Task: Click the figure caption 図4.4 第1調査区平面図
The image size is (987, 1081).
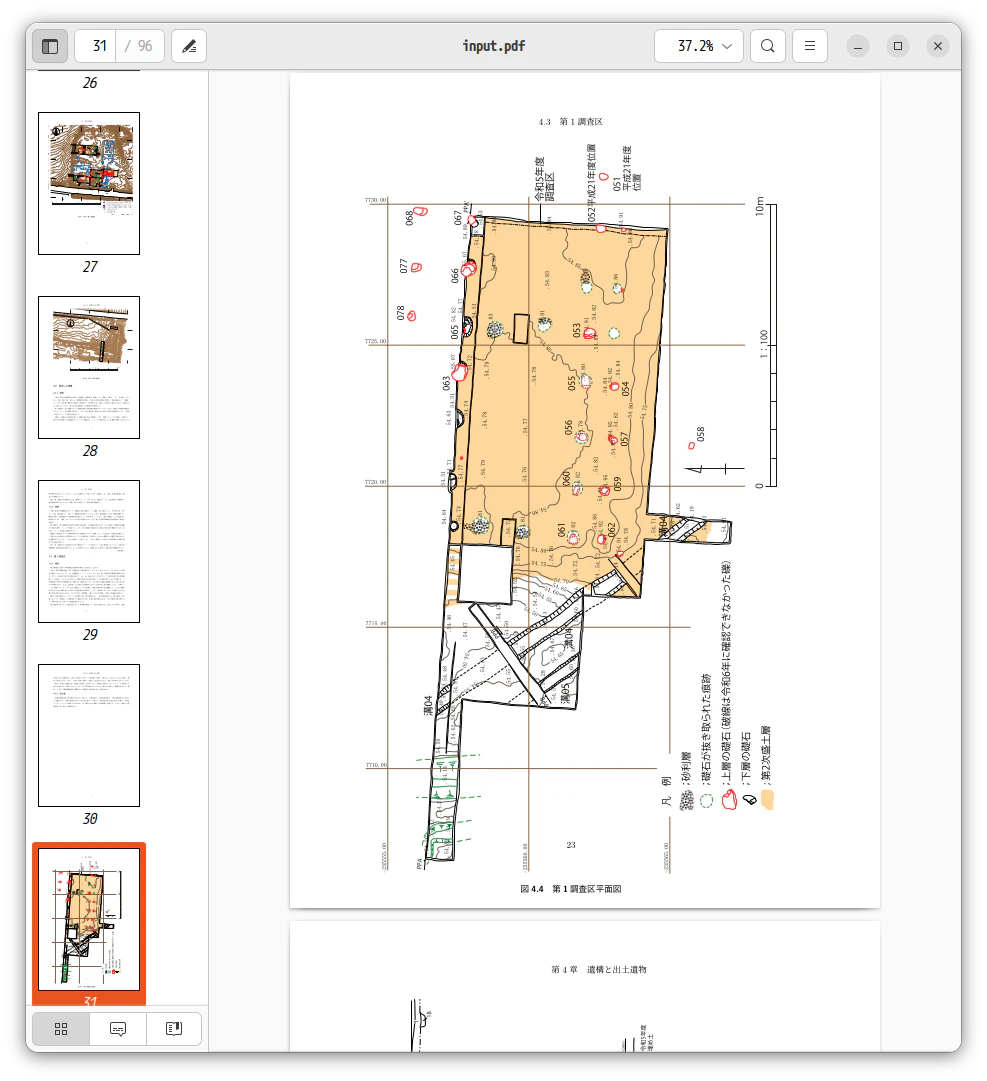Action: pos(571,889)
